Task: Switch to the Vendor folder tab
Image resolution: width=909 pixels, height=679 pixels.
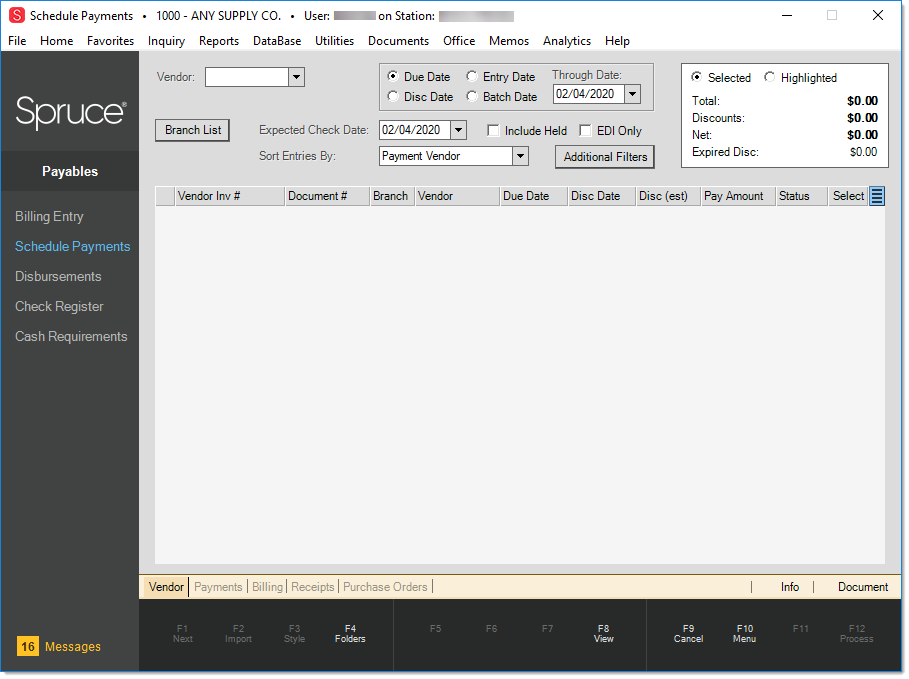Action: 167,589
